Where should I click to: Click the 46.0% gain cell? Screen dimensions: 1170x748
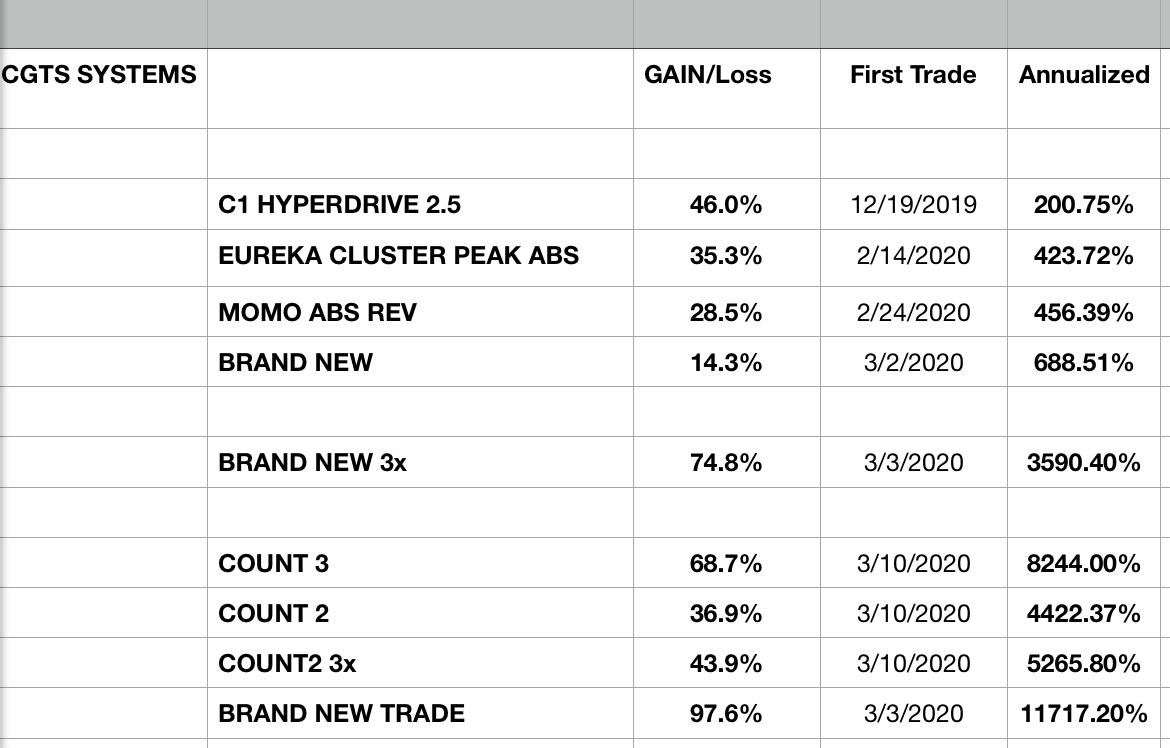click(726, 205)
